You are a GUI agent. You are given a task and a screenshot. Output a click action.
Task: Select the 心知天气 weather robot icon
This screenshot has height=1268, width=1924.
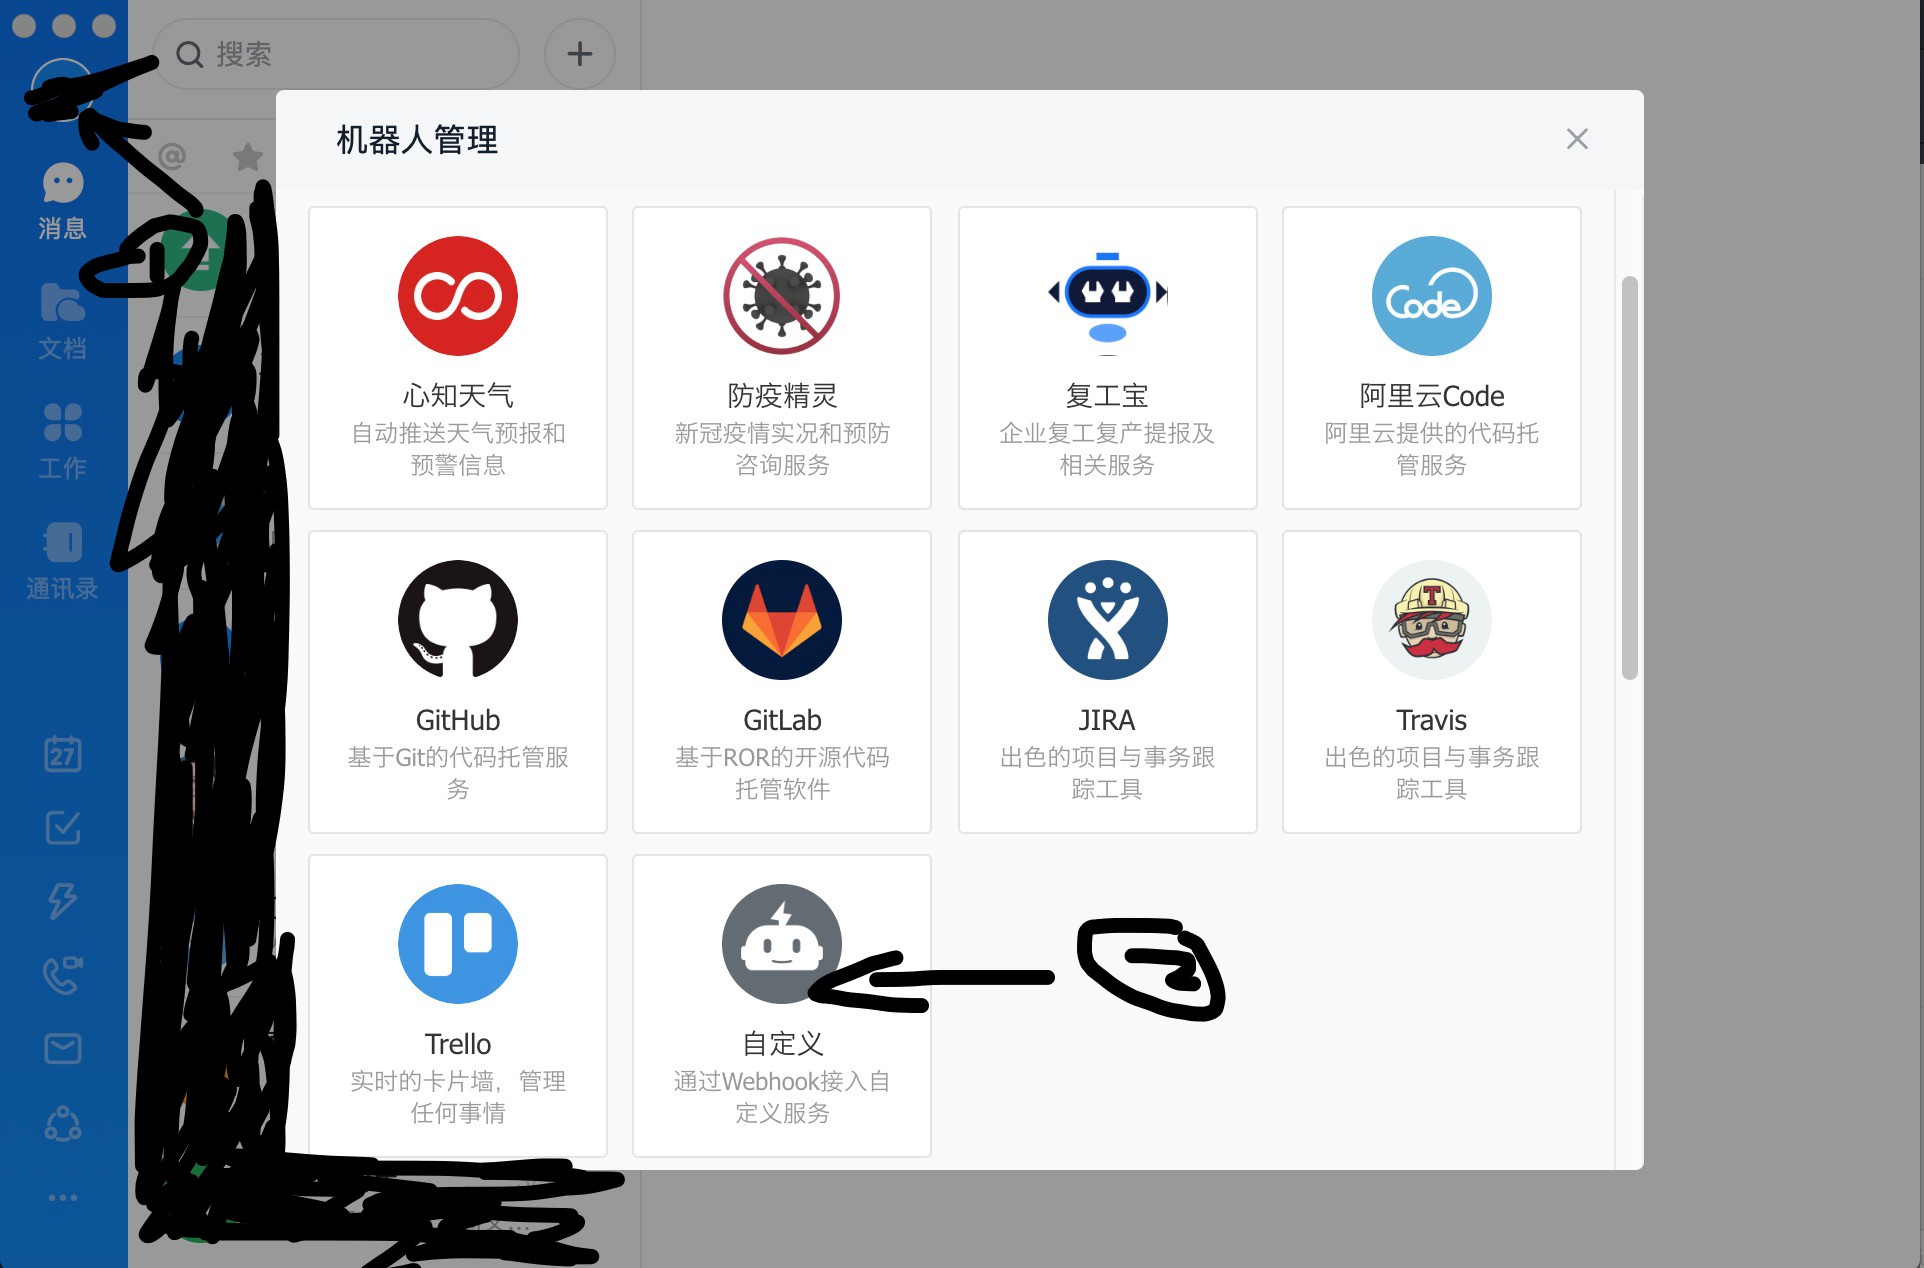(x=458, y=297)
